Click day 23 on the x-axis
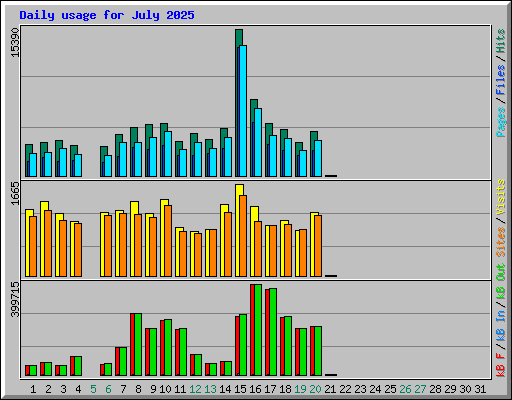This screenshot has height=400, width=512. click(x=360, y=389)
